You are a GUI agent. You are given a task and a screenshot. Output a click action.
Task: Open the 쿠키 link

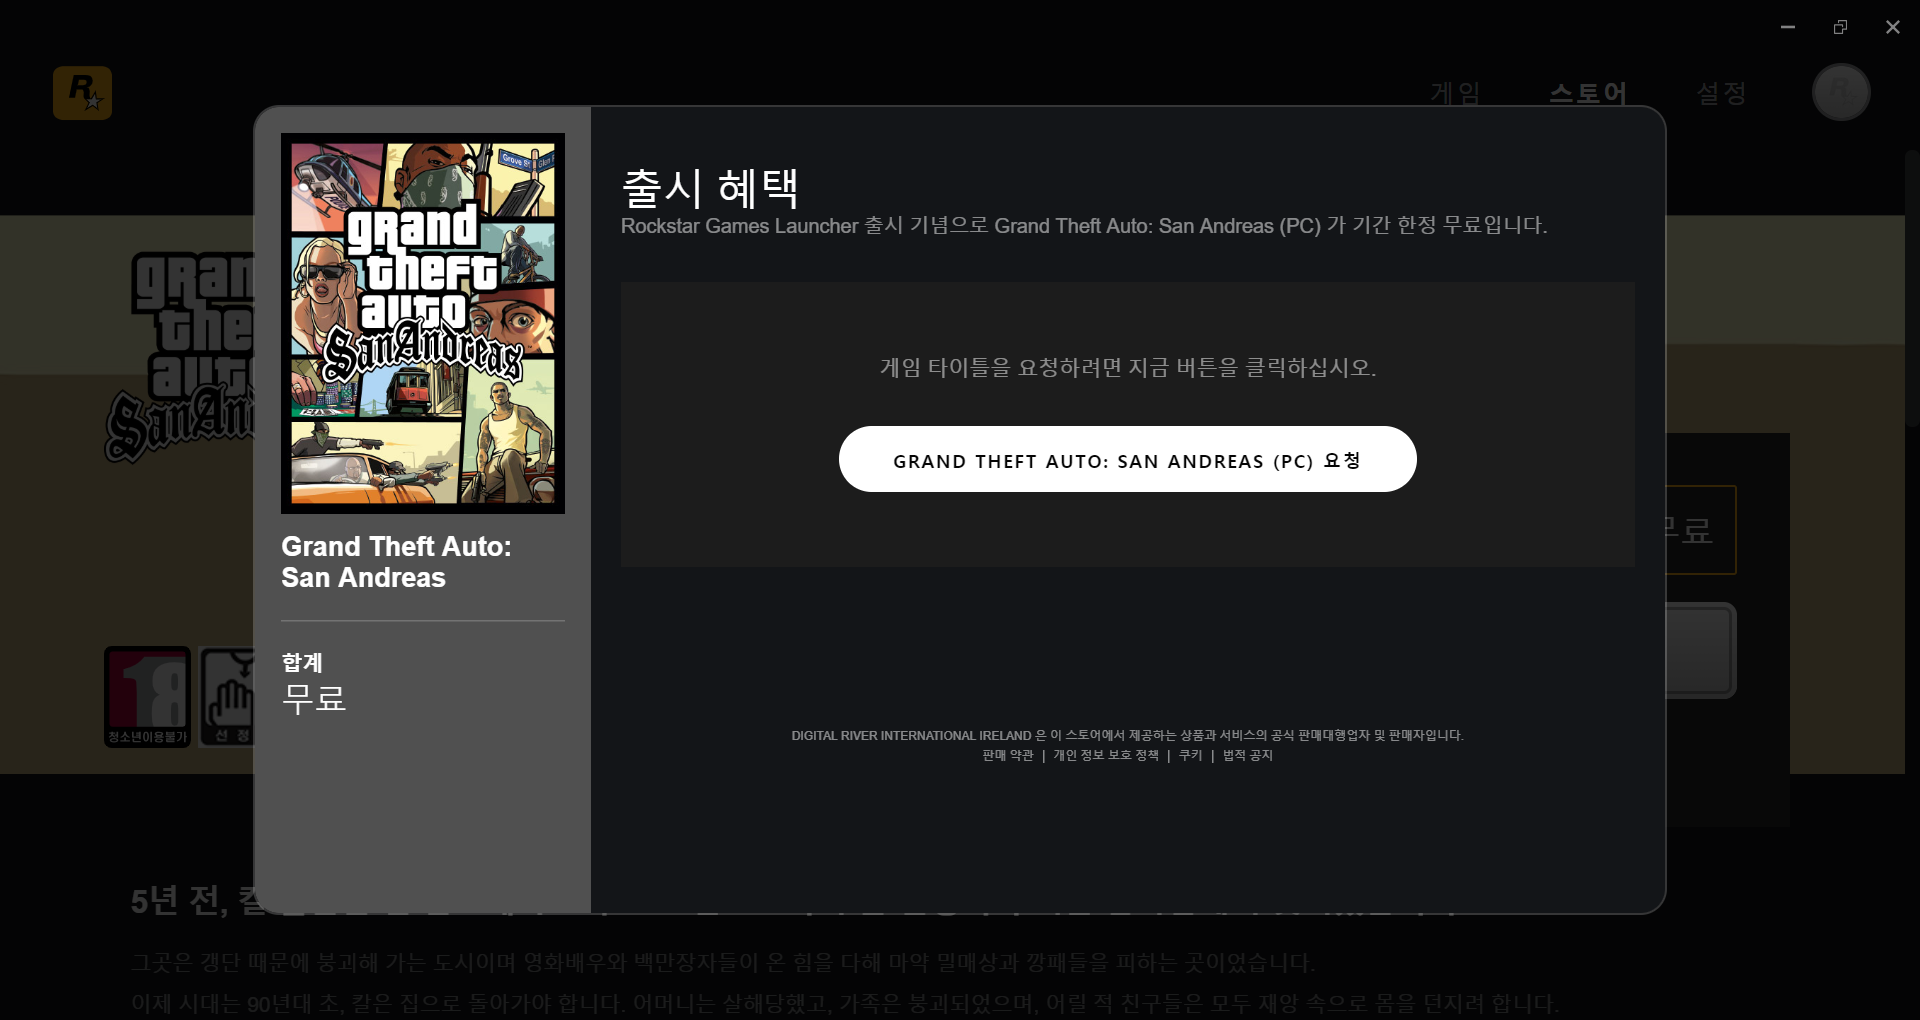point(1190,755)
